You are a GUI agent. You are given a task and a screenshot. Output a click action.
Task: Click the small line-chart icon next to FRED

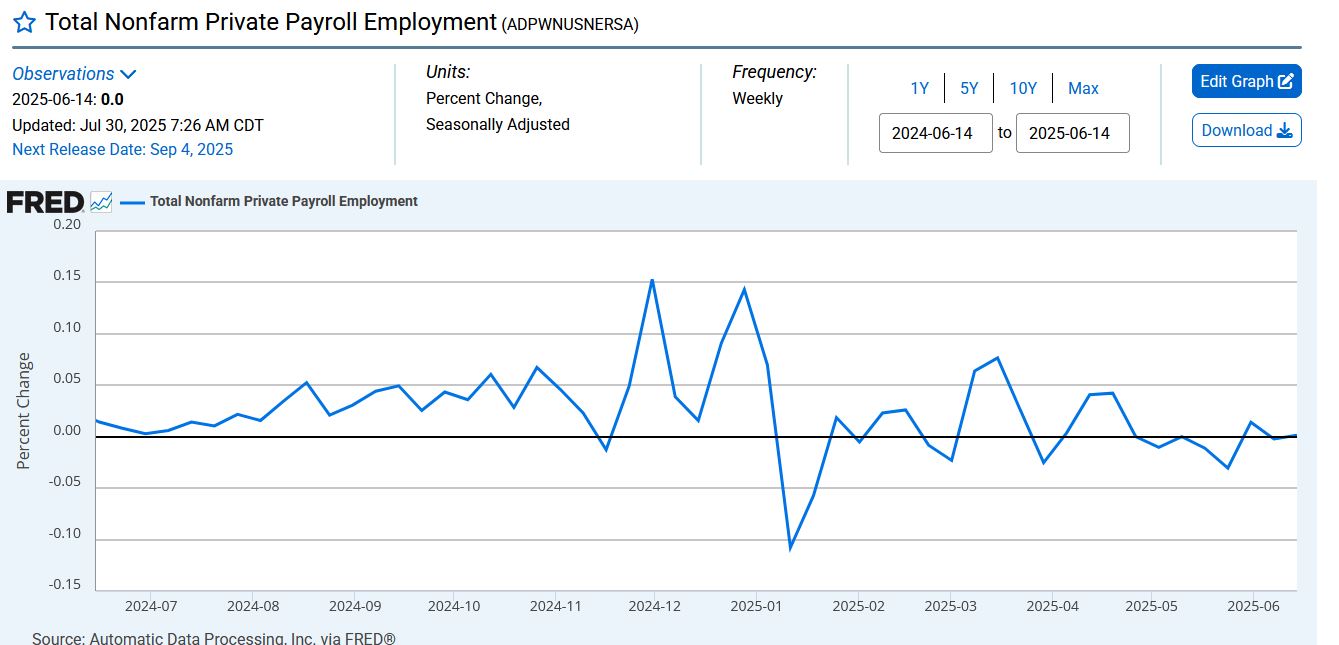pyautogui.click(x=101, y=202)
